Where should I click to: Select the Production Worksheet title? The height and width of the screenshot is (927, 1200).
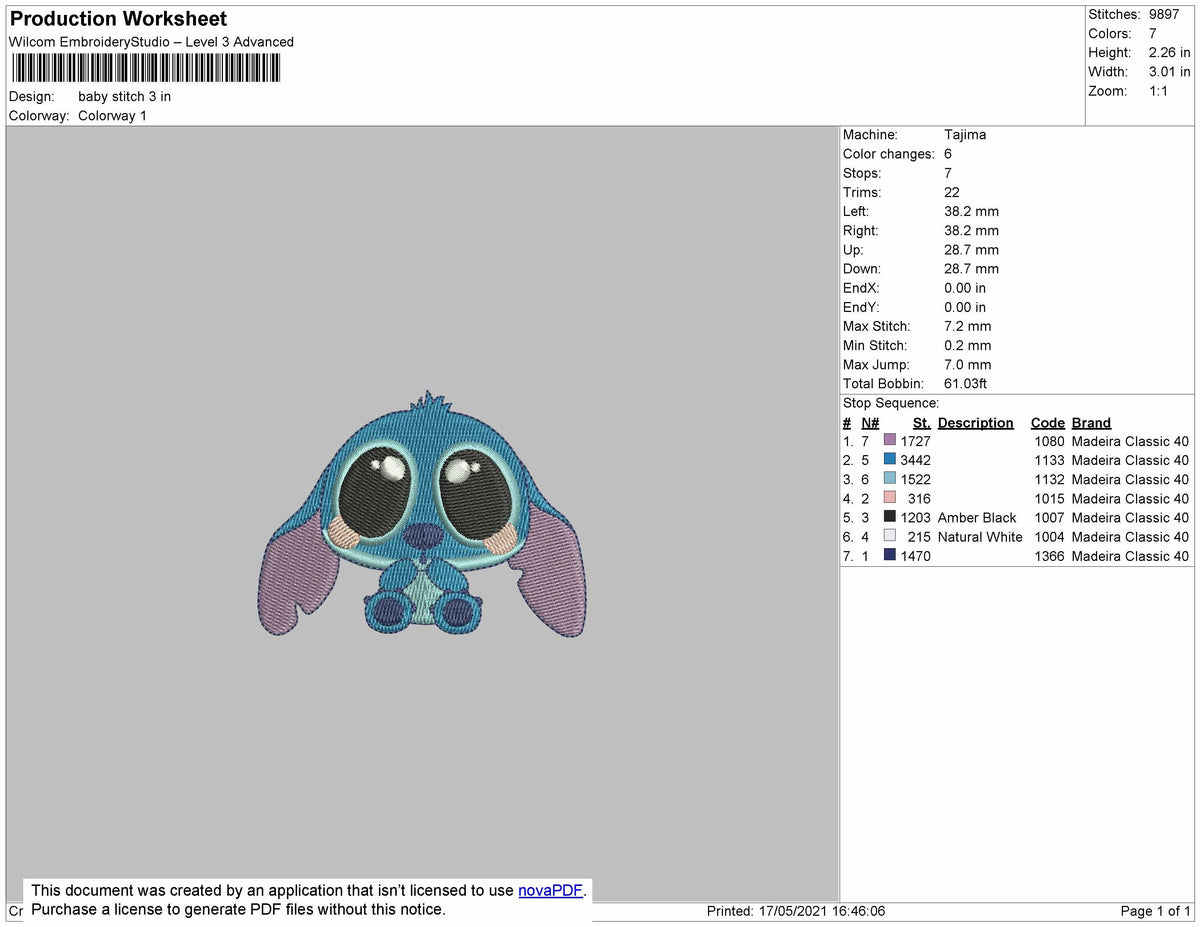[x=117, y=18]
